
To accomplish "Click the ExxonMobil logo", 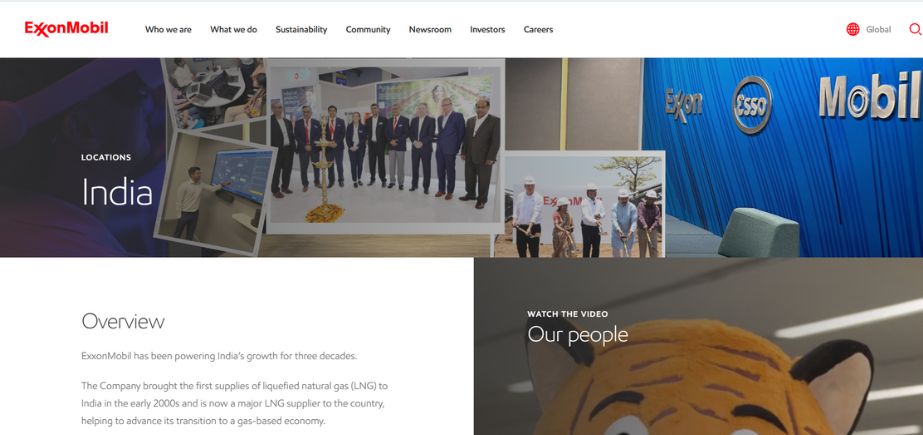I will 66,29.
